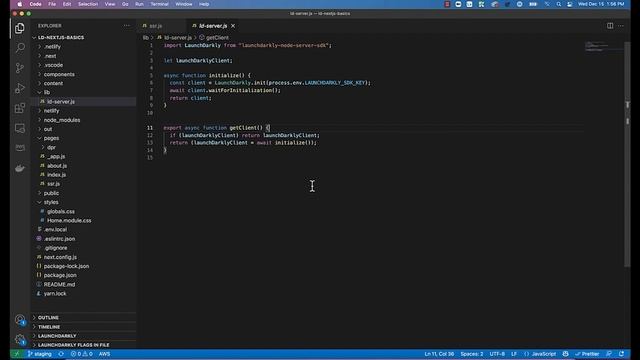Image resolution: width=640 pixels, height=360 pixels.
Task: Open the Selection menu
Action: pos(88,4)
